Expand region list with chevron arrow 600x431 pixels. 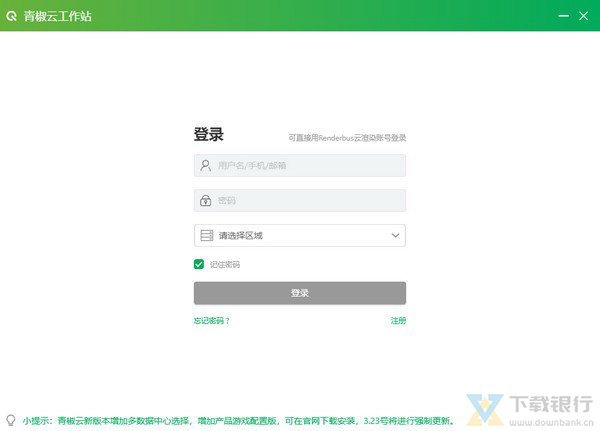click(x=395, y=235)
